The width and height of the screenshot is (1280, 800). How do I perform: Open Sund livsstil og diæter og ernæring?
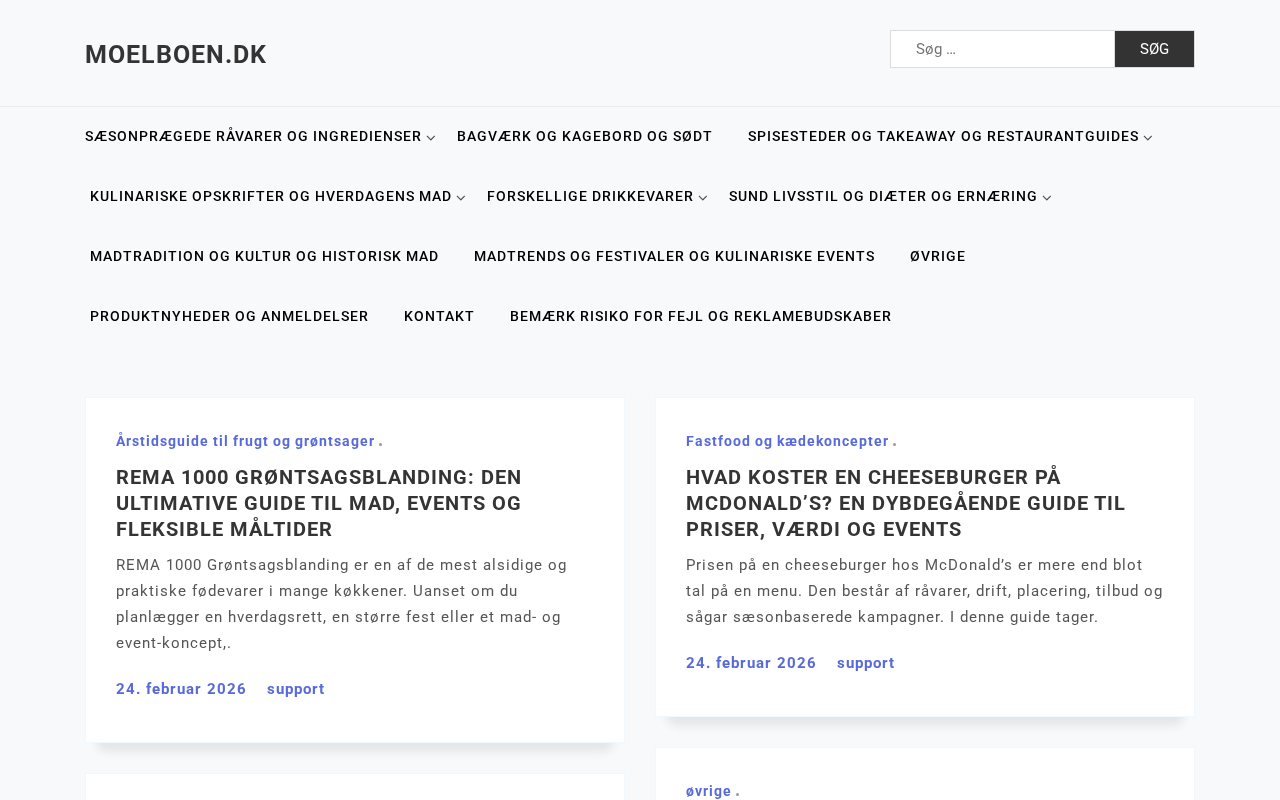(883, 197)
